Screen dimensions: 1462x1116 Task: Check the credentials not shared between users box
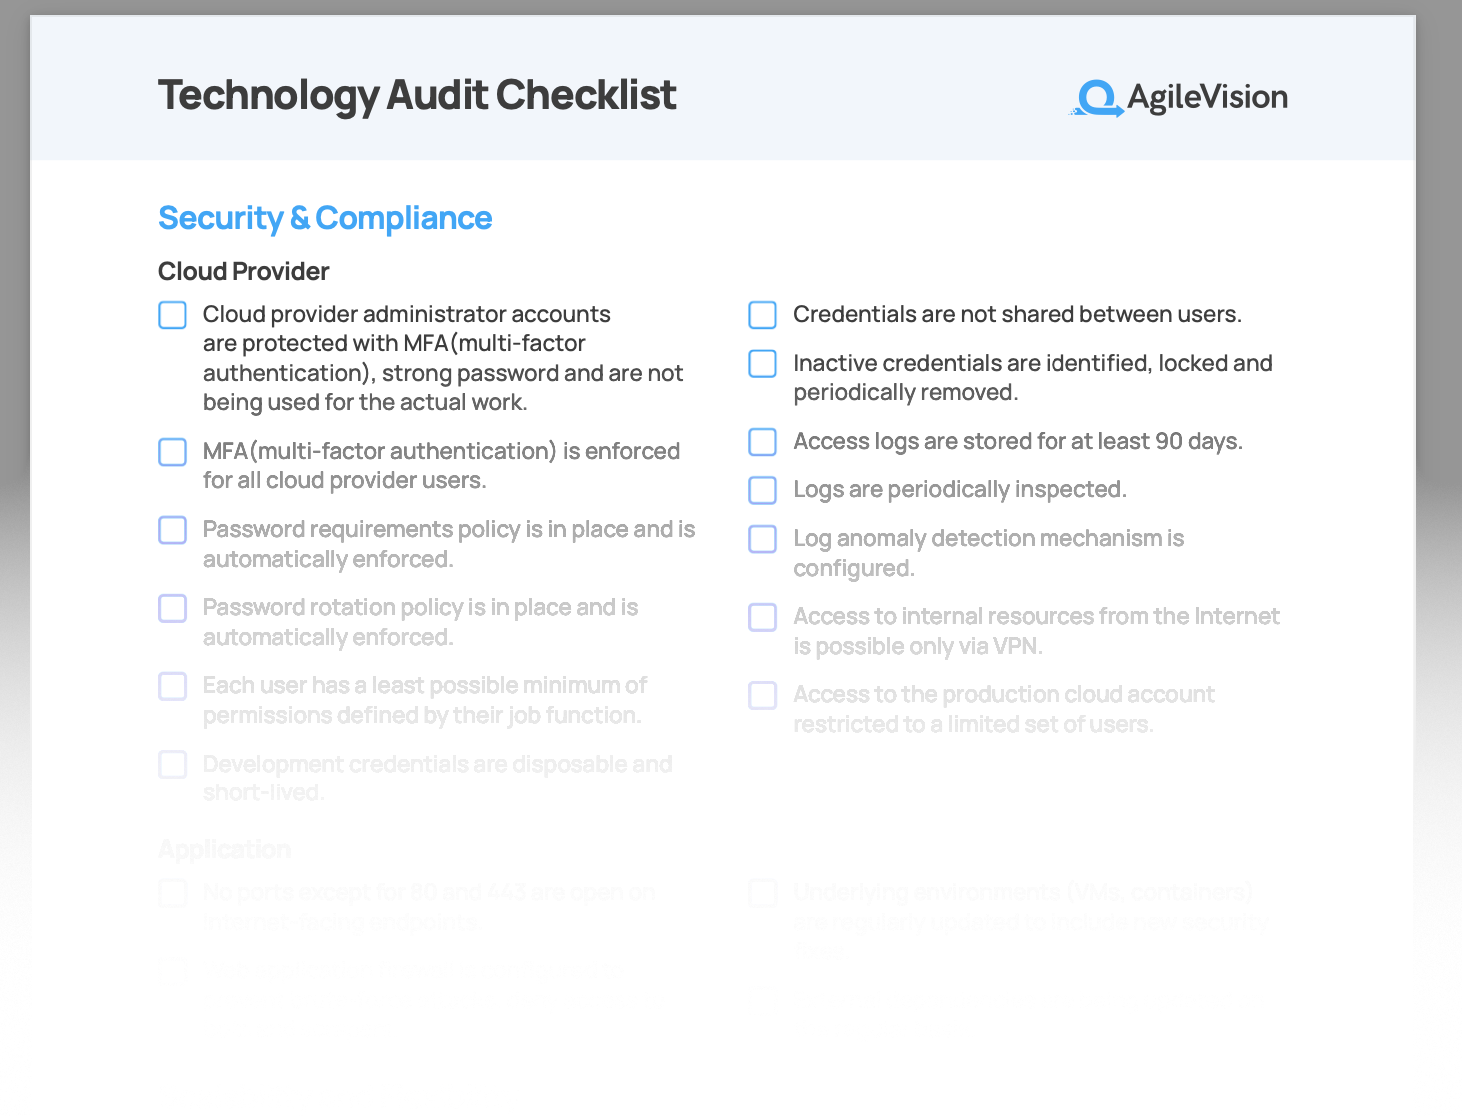pyautogui.click(x=763, y=315)
